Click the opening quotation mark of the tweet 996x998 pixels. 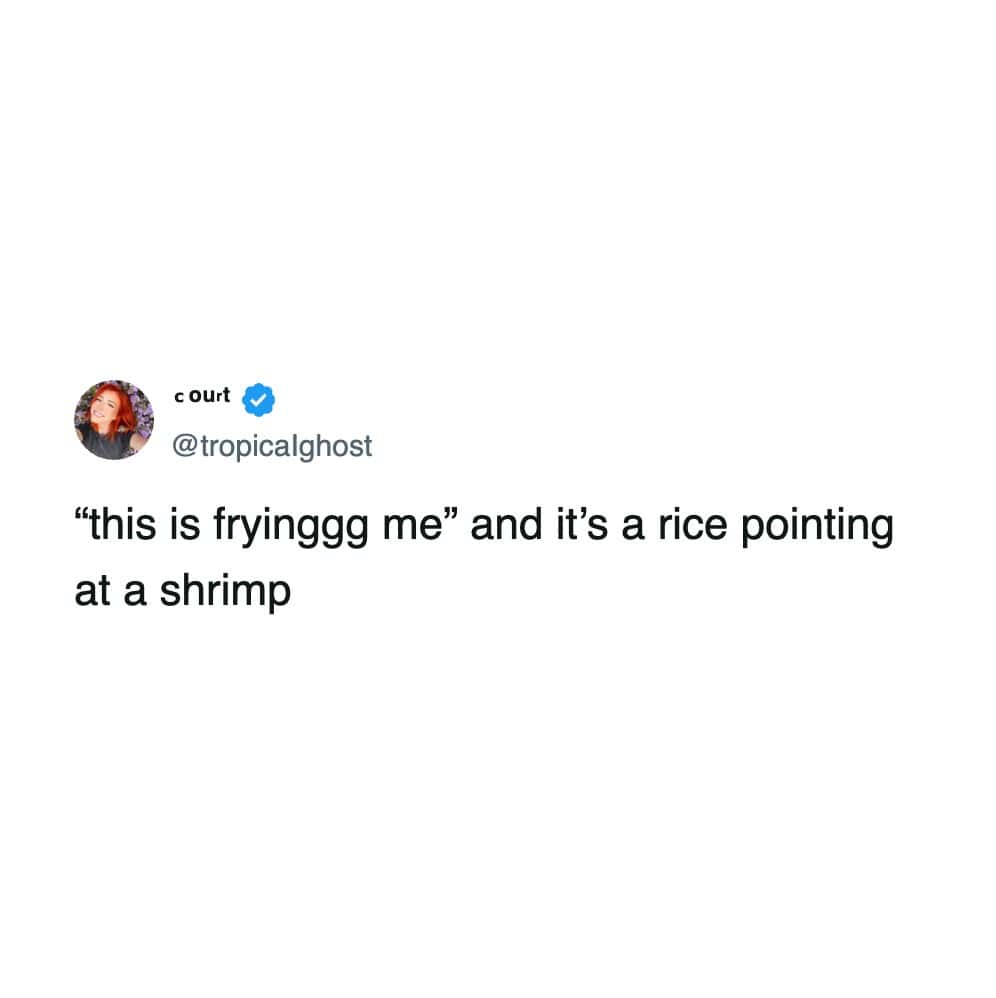(x=81, y=514)
